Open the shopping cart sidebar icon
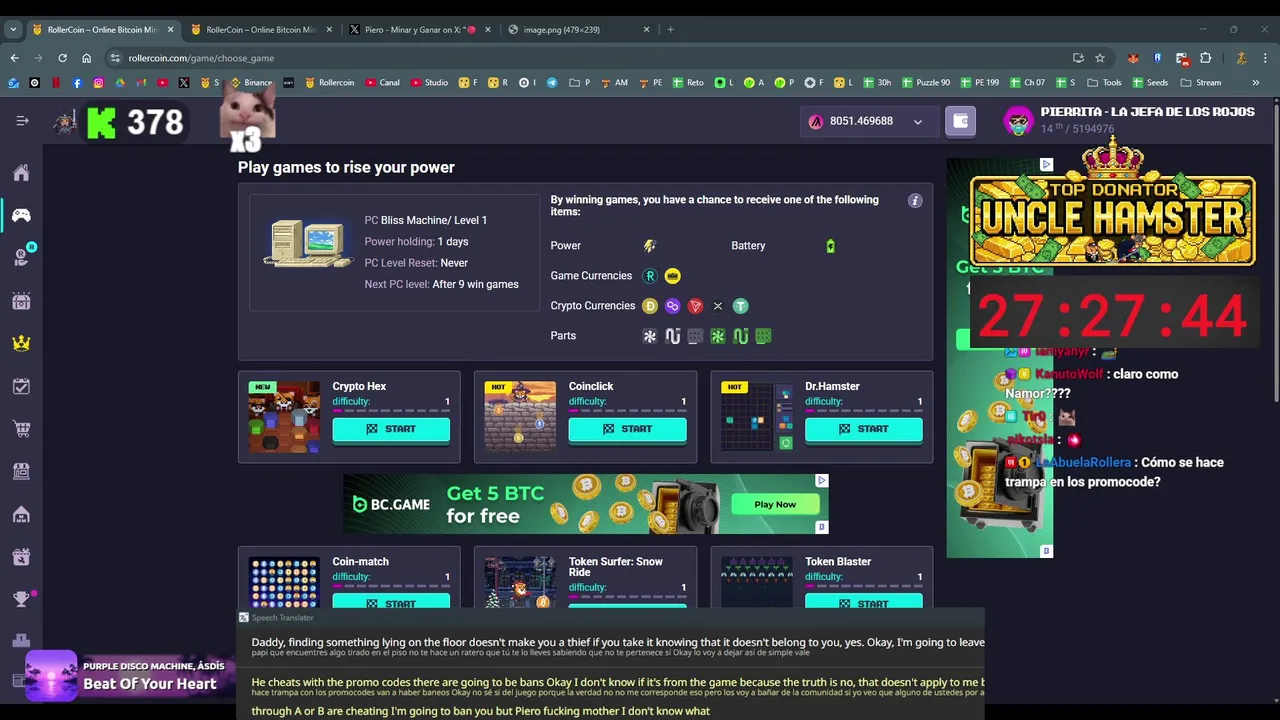1280x720 pixels. click(21, 429)
